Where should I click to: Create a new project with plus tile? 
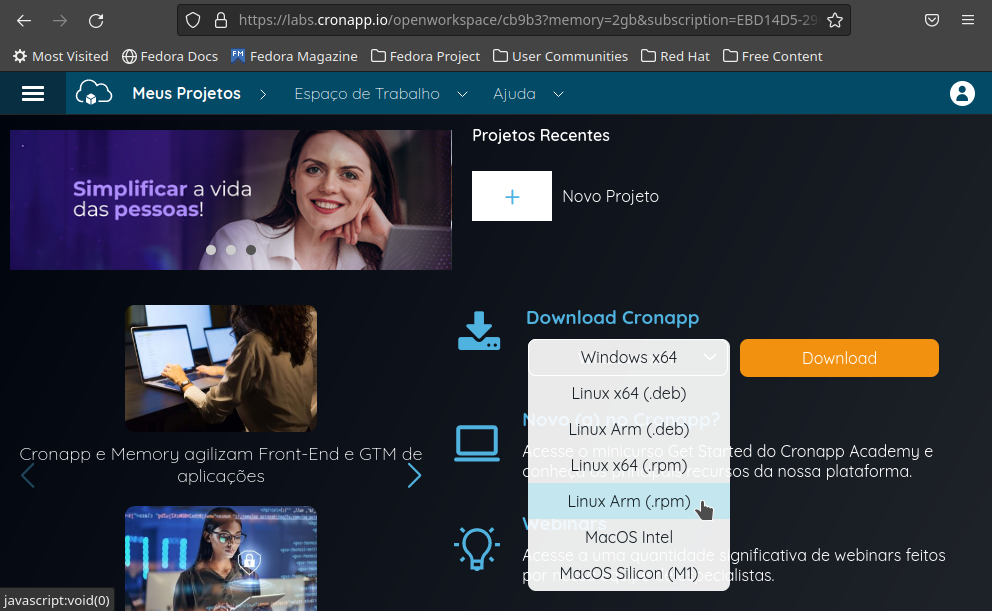[x=512, y=196]
